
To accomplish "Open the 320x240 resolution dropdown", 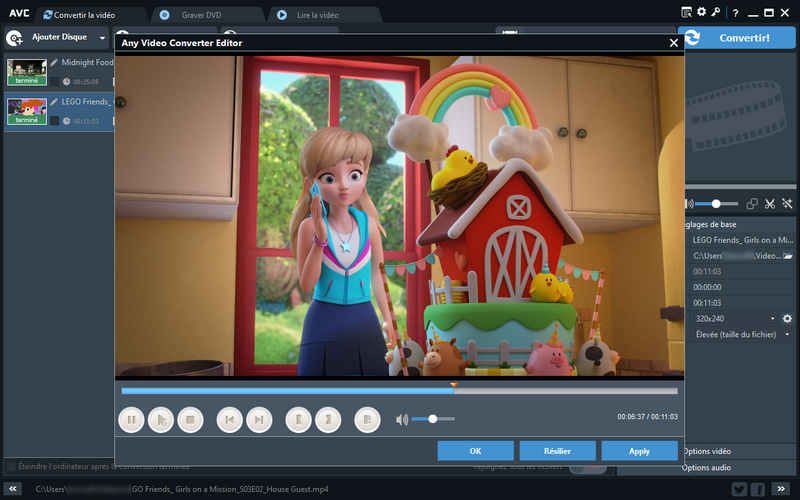I will point(772,318).
